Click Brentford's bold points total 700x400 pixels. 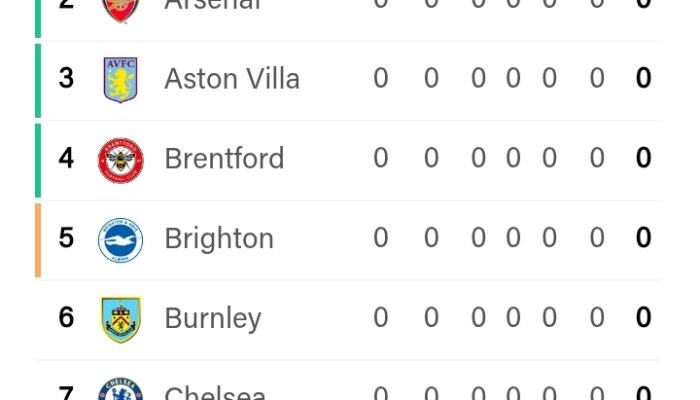coord(643,158)
